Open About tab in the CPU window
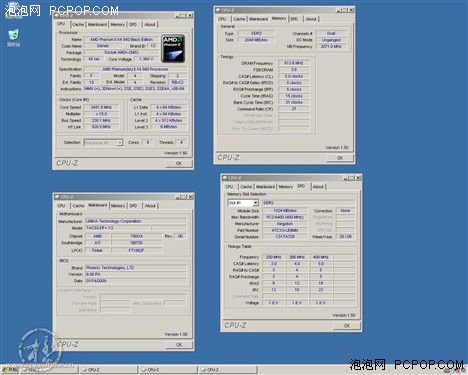The image size is (468, 375). point(150,24)
